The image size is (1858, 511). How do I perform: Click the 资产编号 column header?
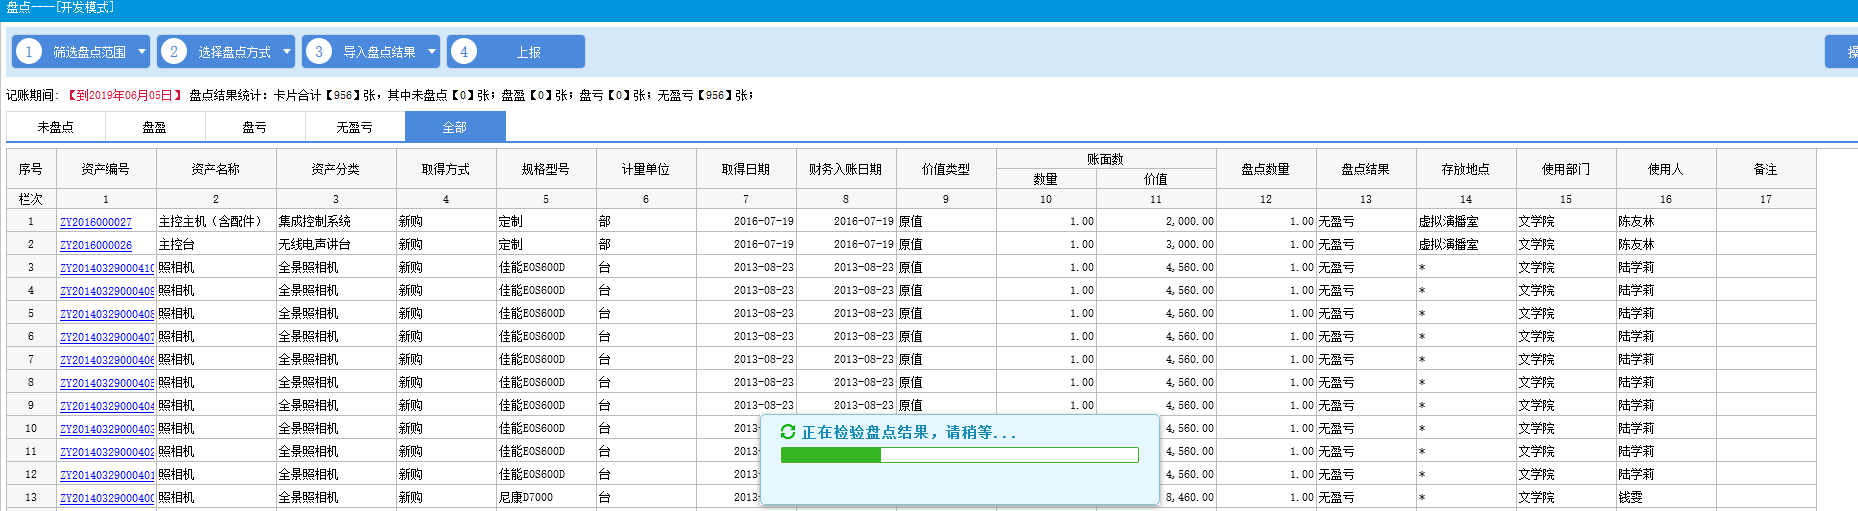pos(106,169)
